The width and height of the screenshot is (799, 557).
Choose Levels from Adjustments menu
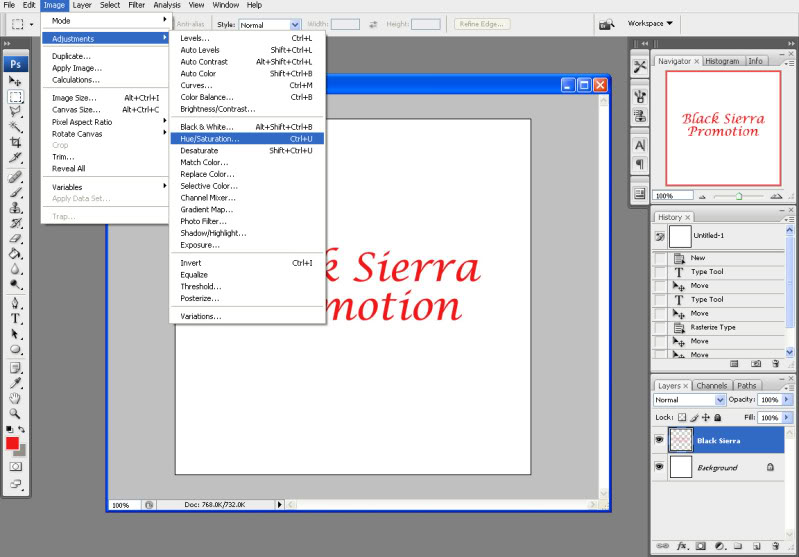tap(247, 38)
